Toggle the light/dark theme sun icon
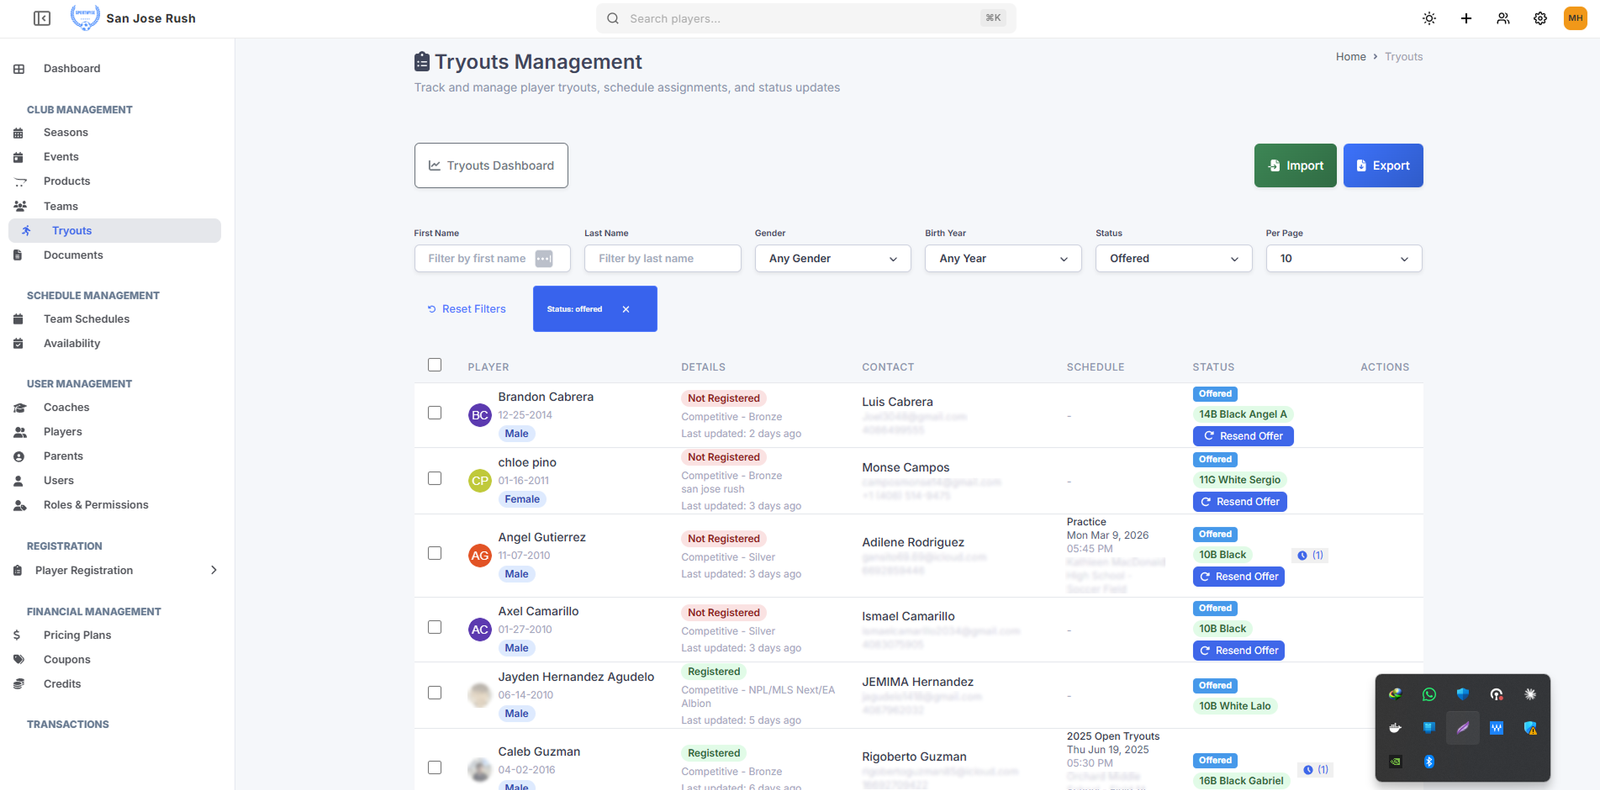The width and height of the screenshot is (1600, 790). tap(1429, 18)
